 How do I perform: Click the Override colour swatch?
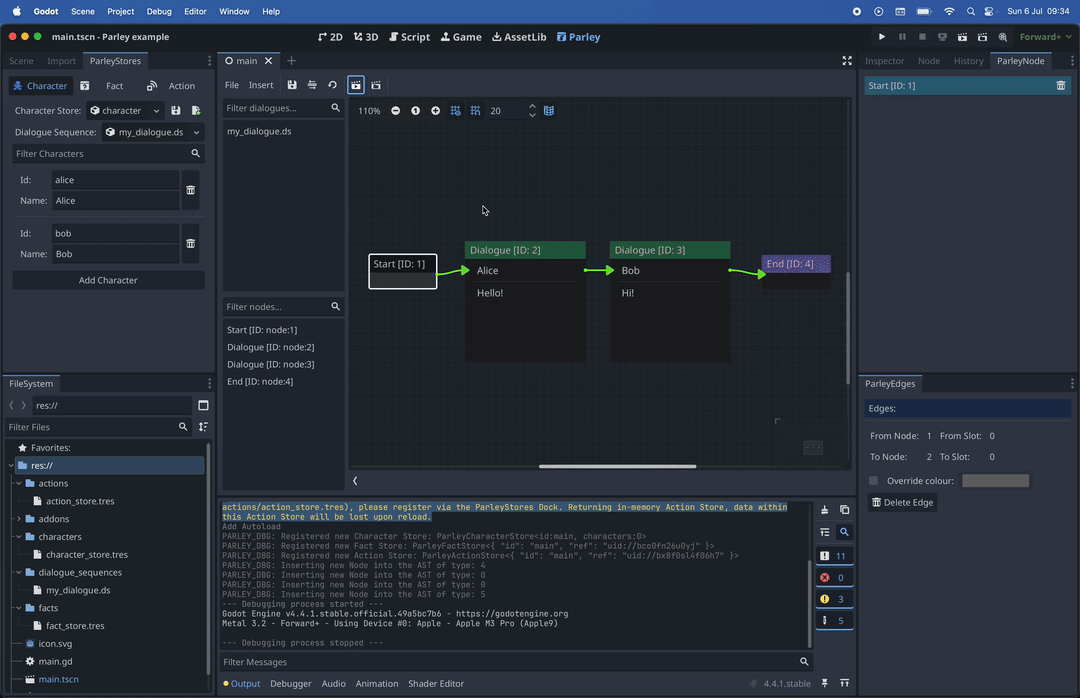coord(995,481)
